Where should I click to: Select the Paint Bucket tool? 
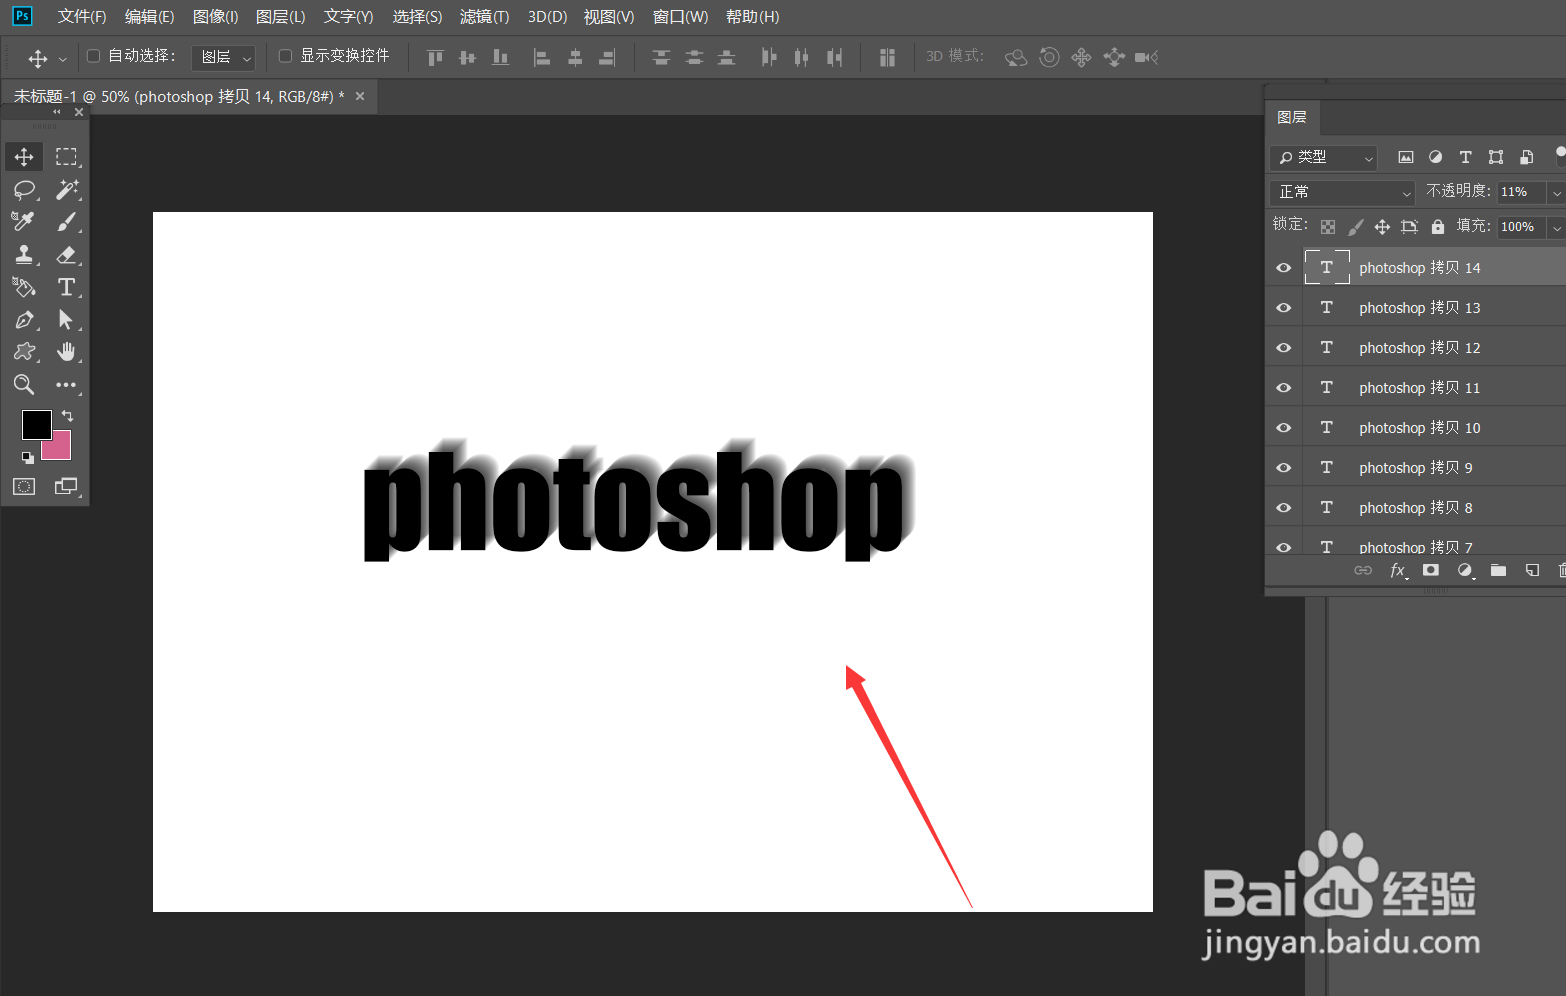pos(24,287)
